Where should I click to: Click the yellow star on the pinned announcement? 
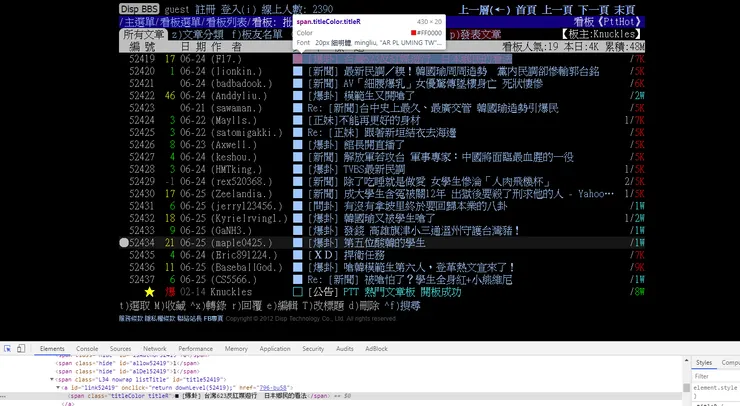pyautogui.click(x=150, y=292)
